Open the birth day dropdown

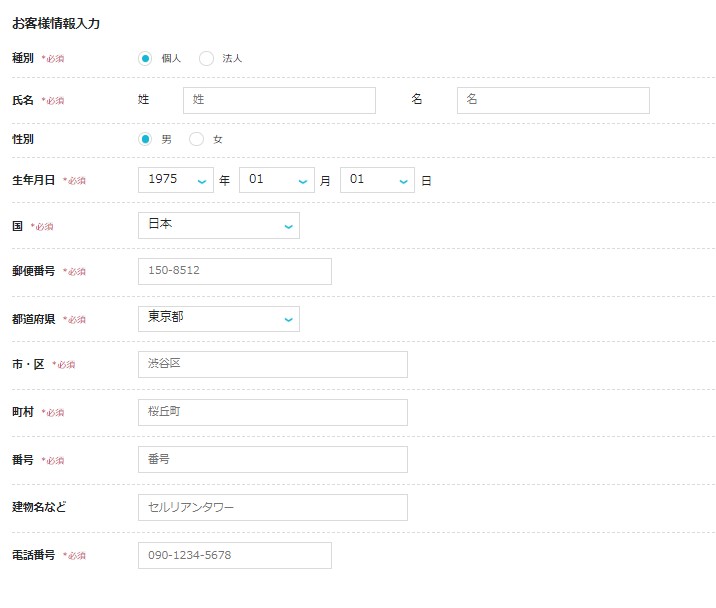[377, 180]
